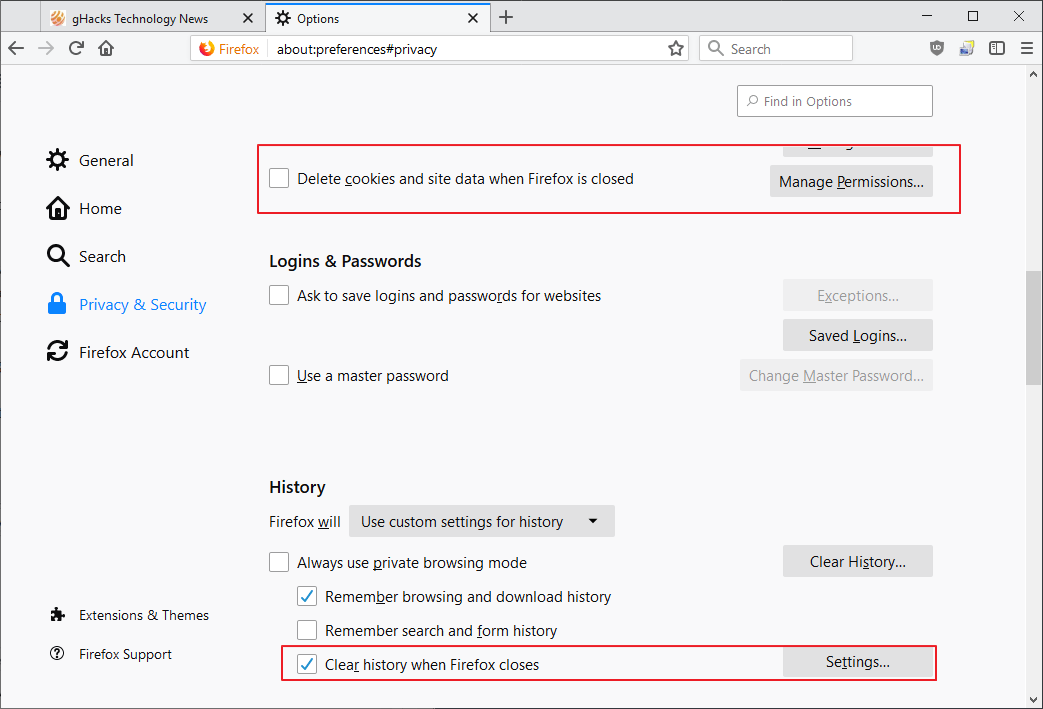Screen dimensions: 1043x709
Task: Bookmark this page with the star
Action: pyautogui.click(x=676, y=49)
